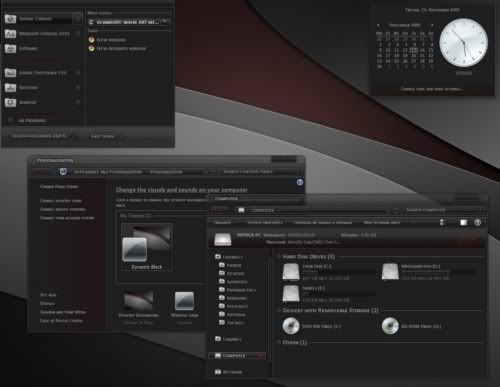Click Control Panel Home in Personalization window
The width and height of the screenshot is (500, 387).
tap(59, 187)
